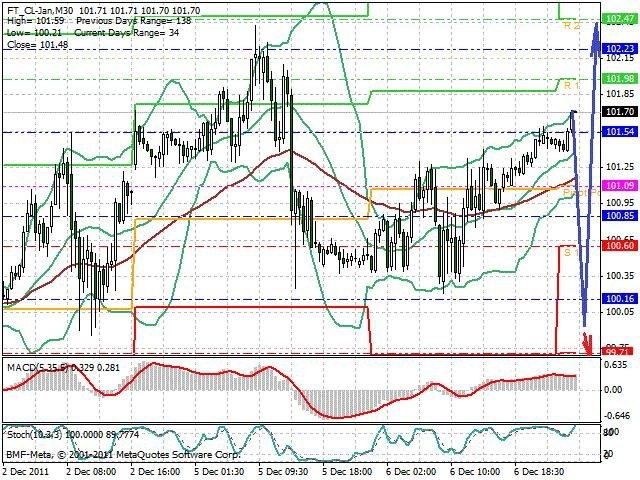
Task: Click the blue 101.54 price tag
Action: [620, 131]
